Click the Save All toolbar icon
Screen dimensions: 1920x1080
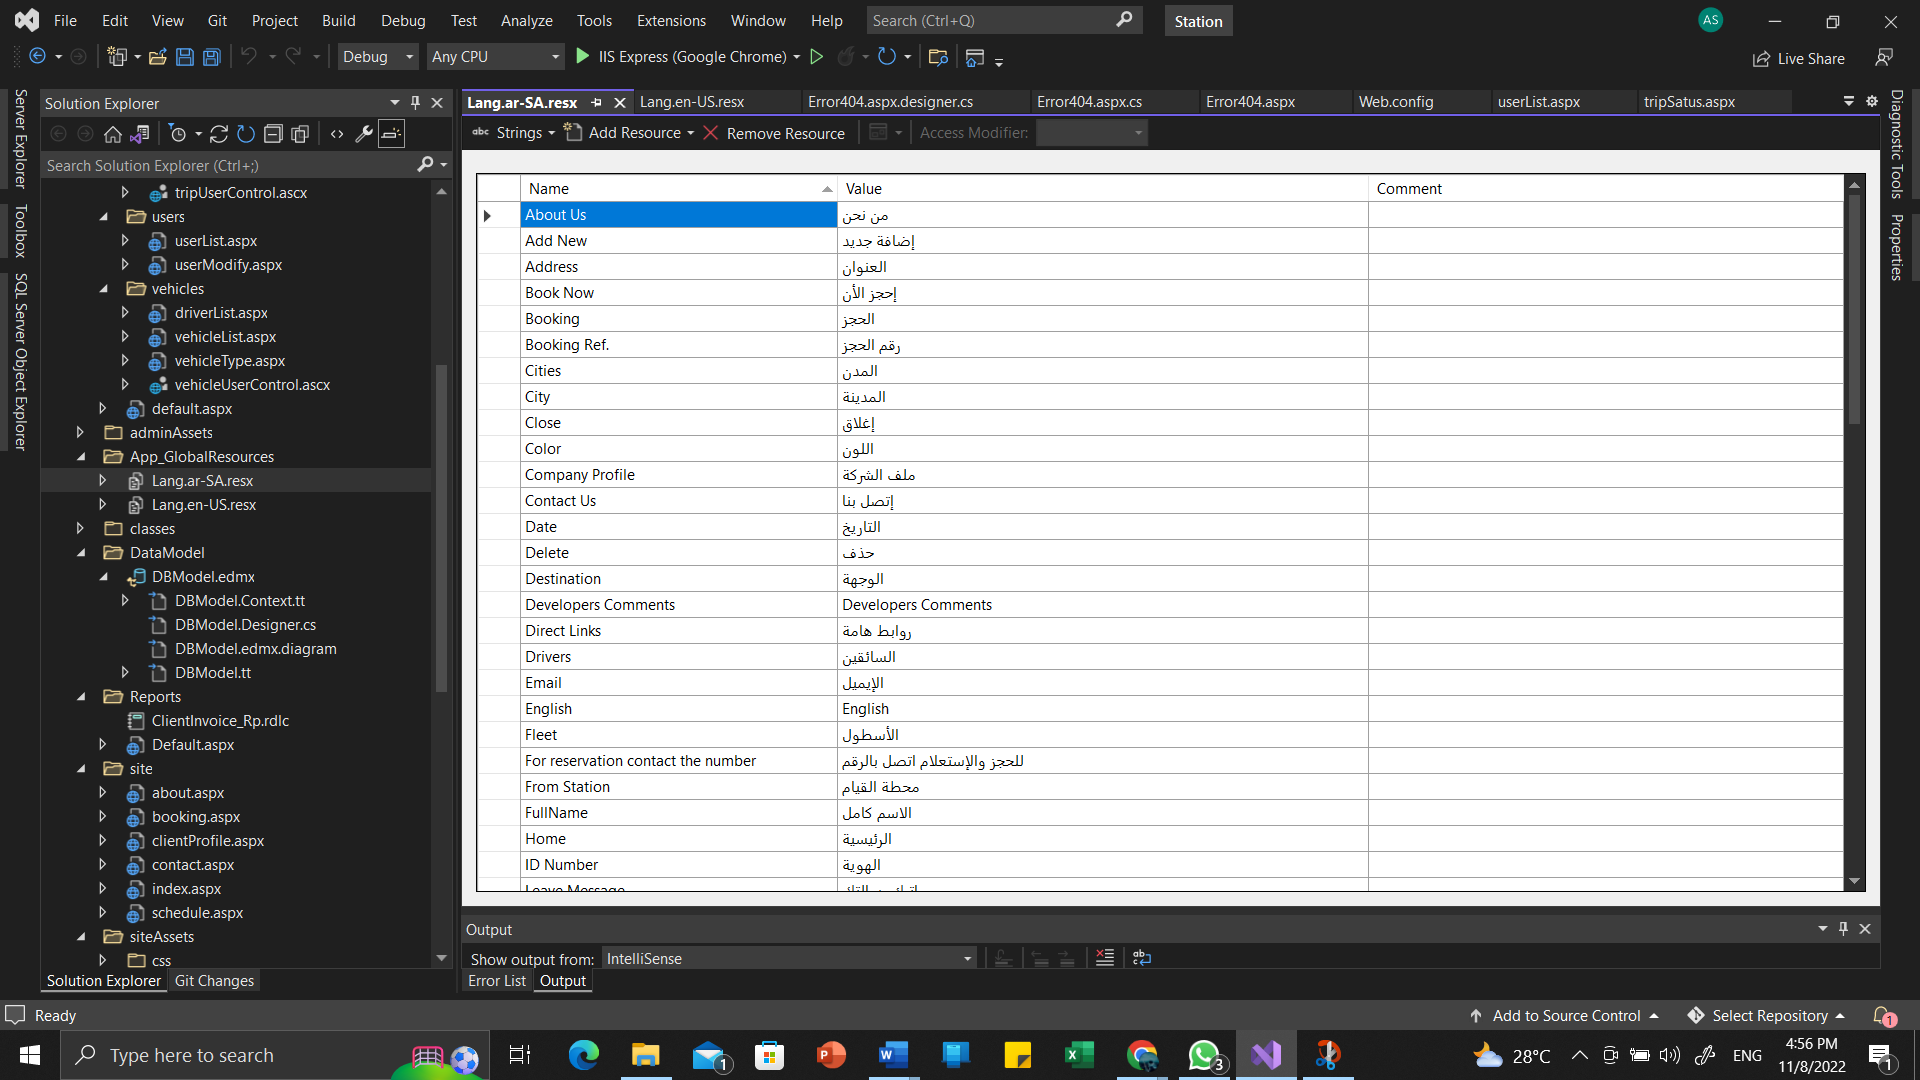point(212,57)
